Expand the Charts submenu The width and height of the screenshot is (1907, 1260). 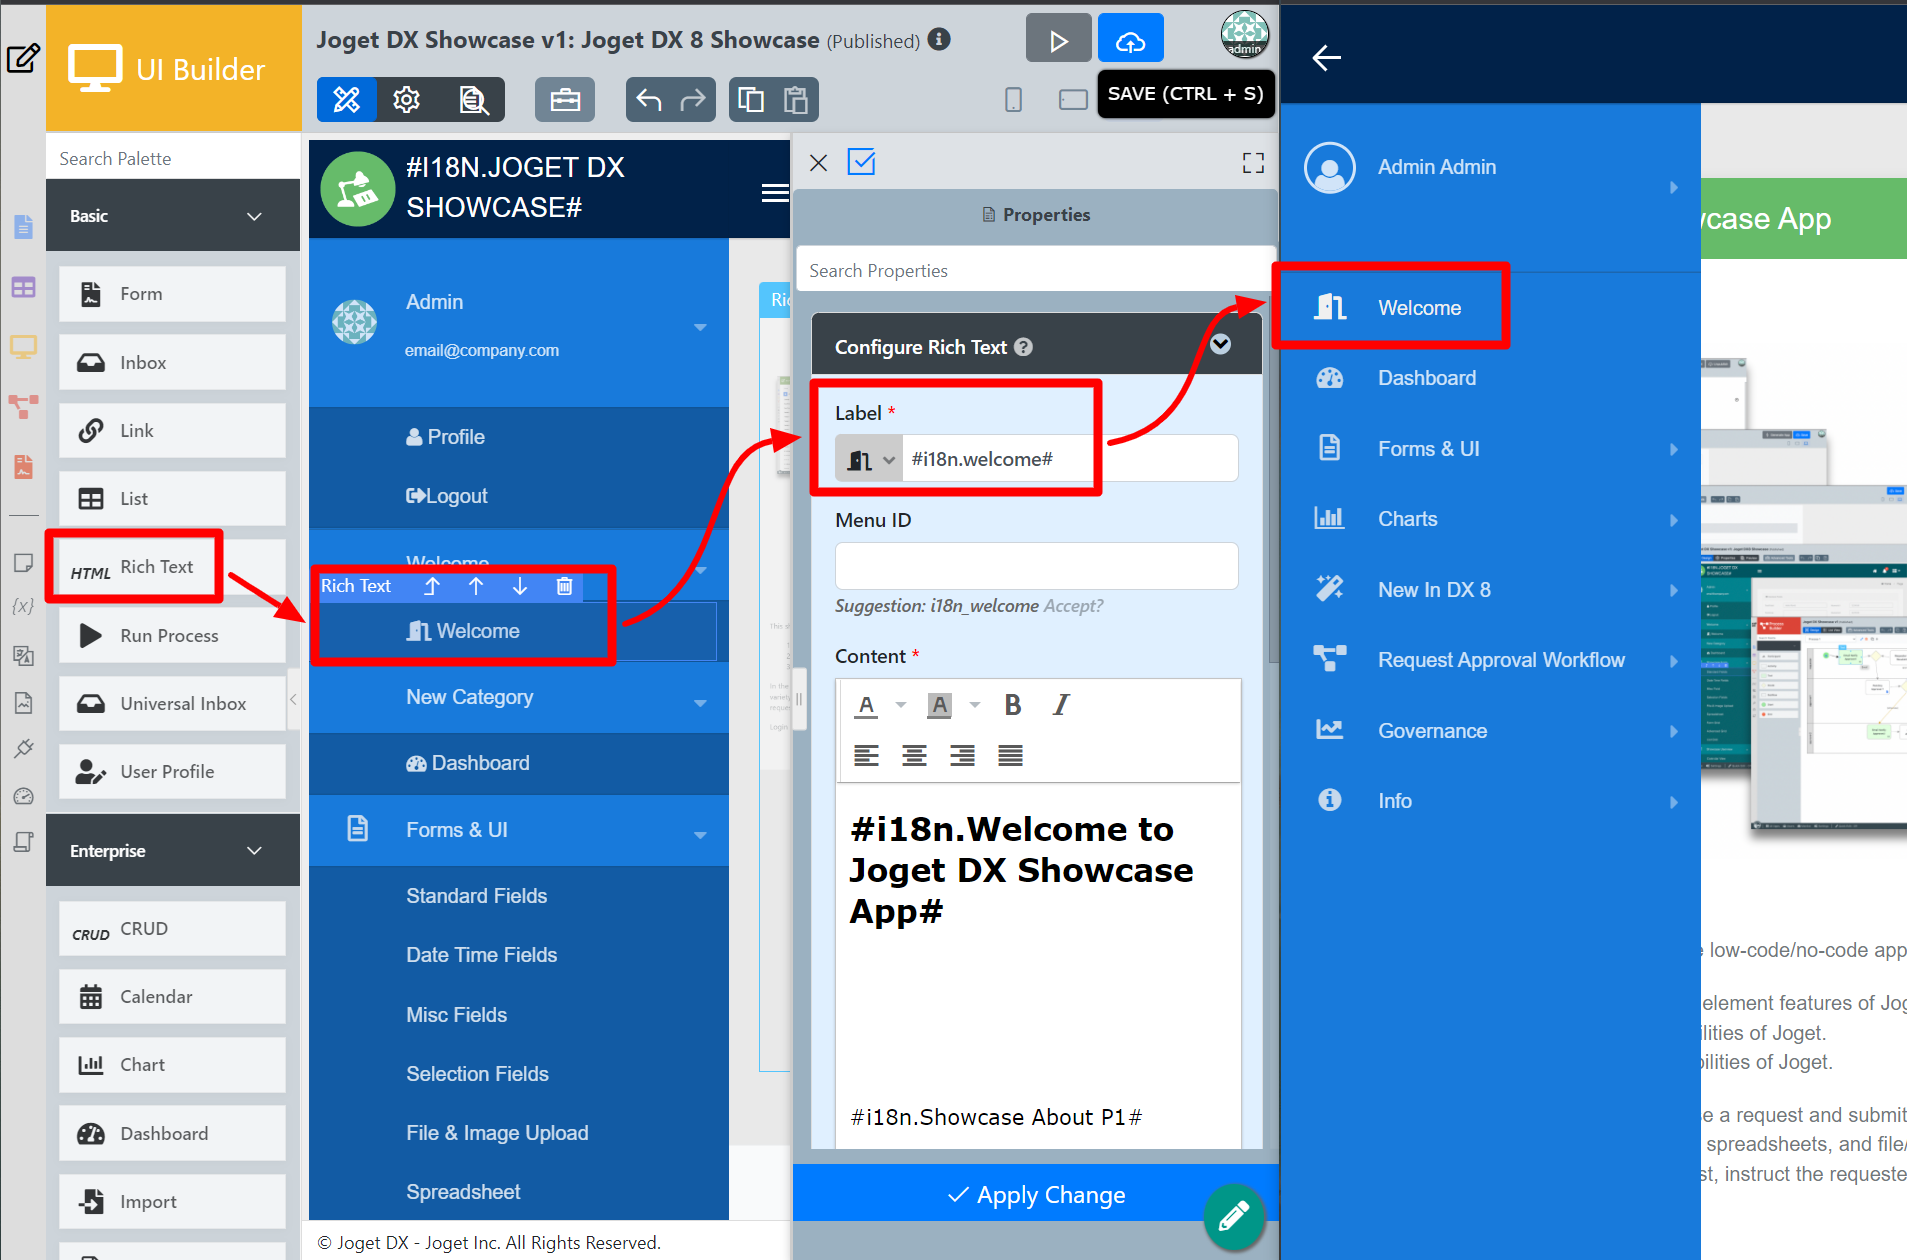1673,520
